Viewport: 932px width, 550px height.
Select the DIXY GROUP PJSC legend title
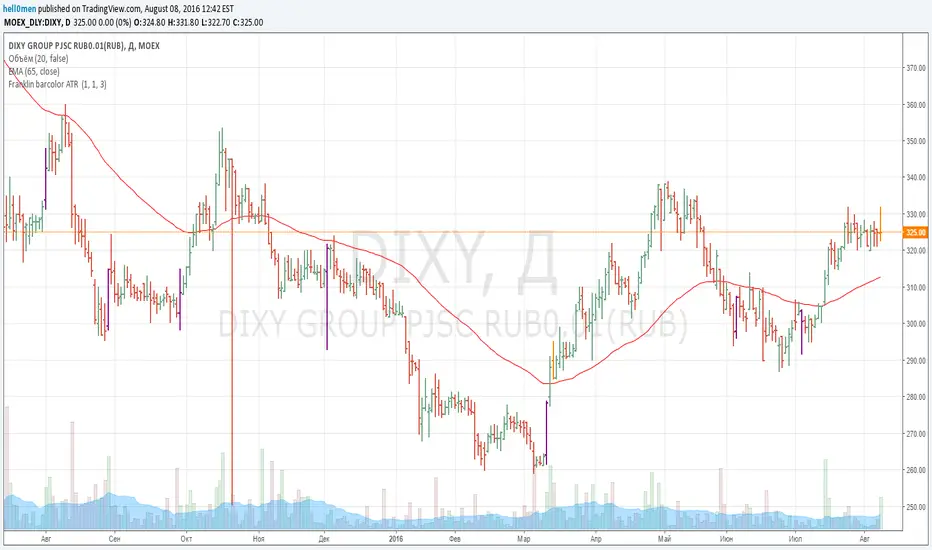click(x=84, y=46)
